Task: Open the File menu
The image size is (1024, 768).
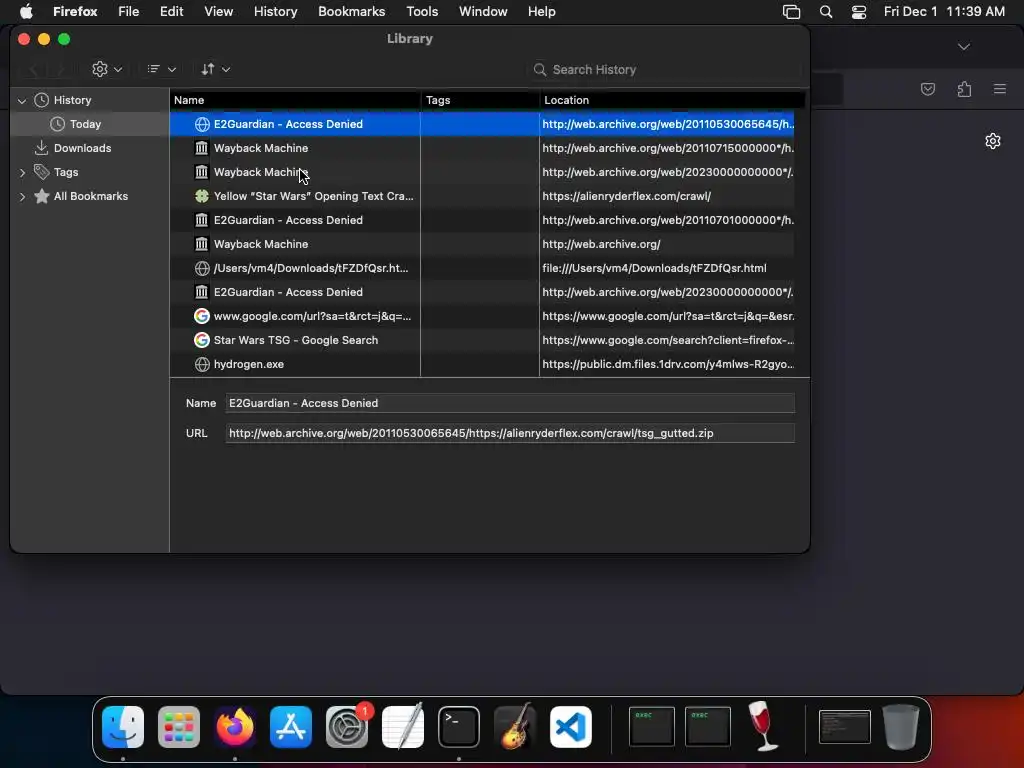Action: 129,12
